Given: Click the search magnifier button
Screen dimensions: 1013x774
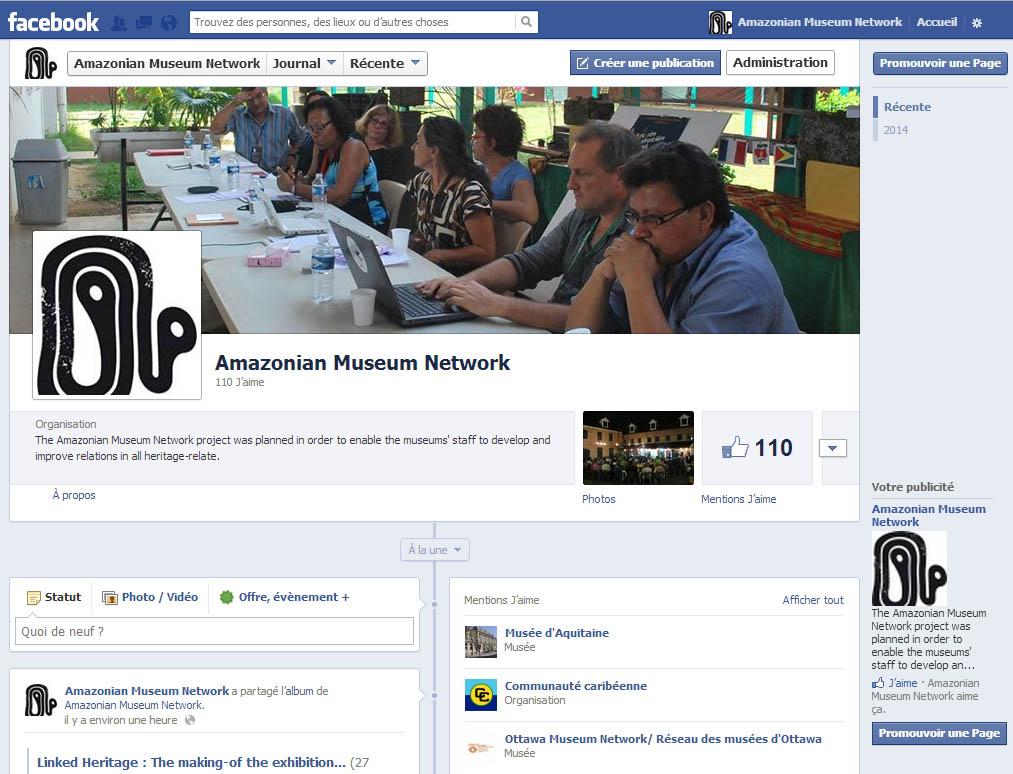Looking at the screenshot, I should click(526, 22).
